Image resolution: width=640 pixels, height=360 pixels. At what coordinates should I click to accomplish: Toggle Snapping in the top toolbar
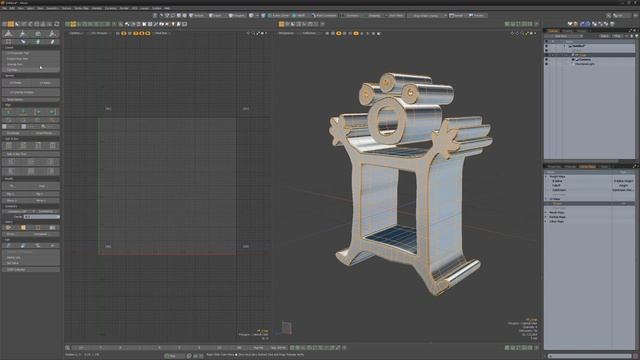coord(374,16)
